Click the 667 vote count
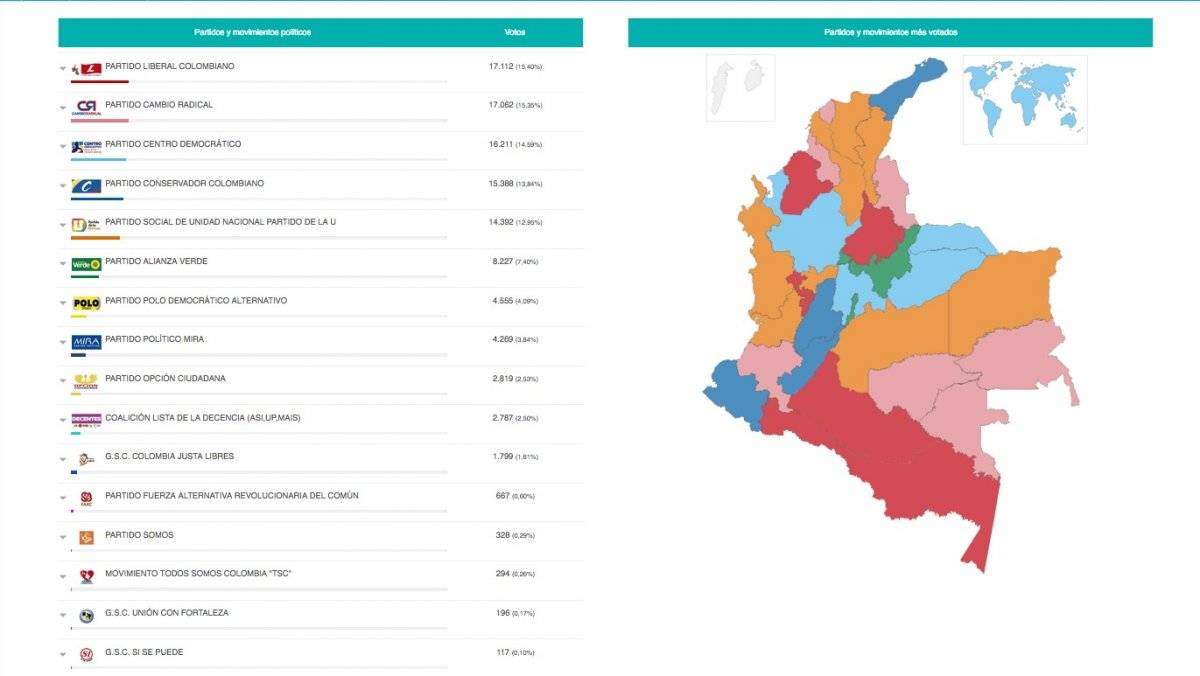Viewport: 1200px width, 676px height. point(503,495)
